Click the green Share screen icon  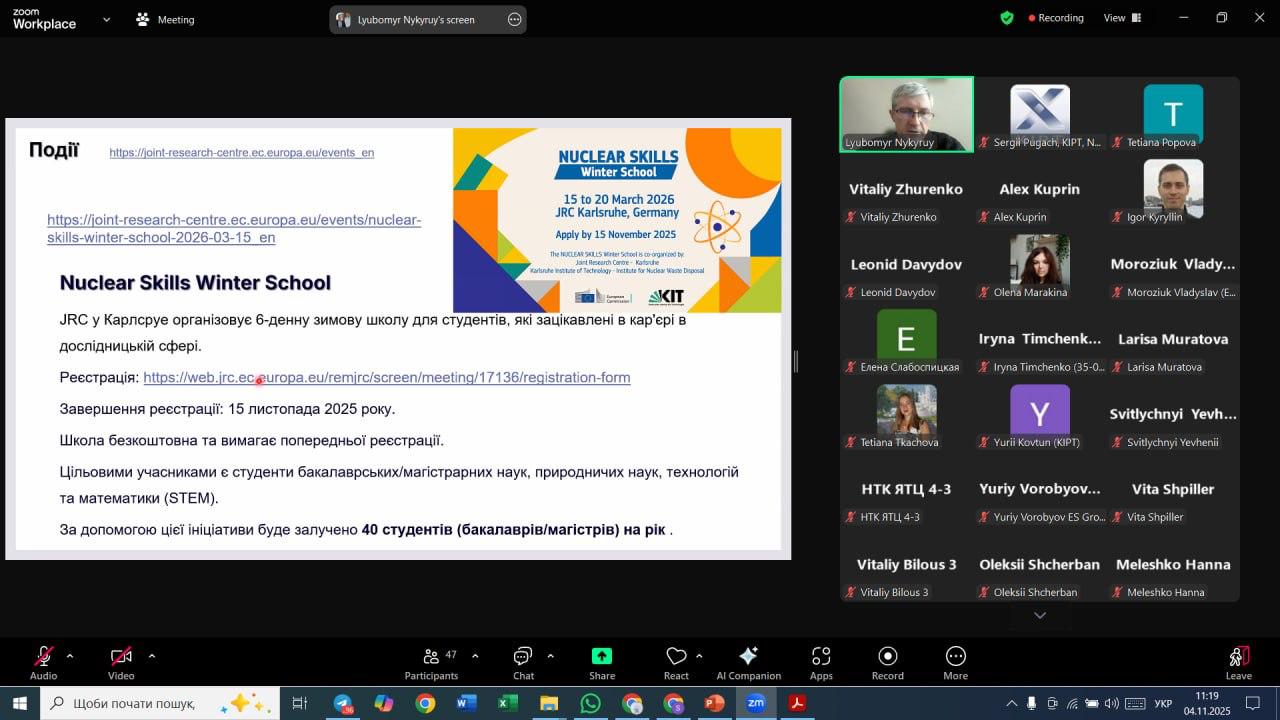pos(602,662)
